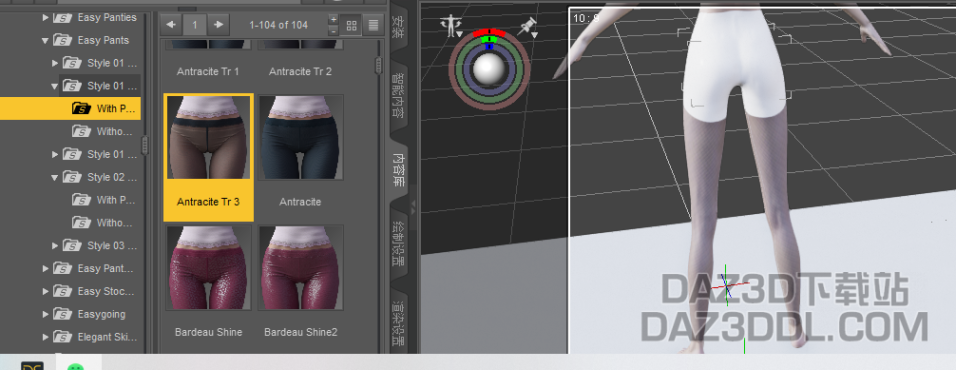Click the pin icon in viewport
Viewport: 956px width, 370px height.
[527, 27]
